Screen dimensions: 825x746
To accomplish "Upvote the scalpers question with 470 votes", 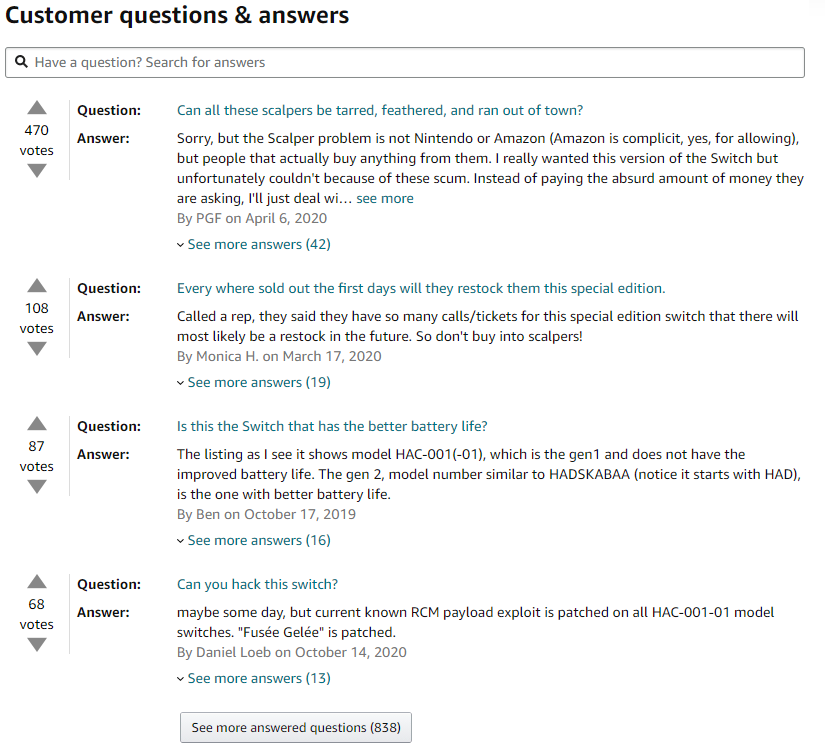I will pyautogui.click(x=37, y=108).
